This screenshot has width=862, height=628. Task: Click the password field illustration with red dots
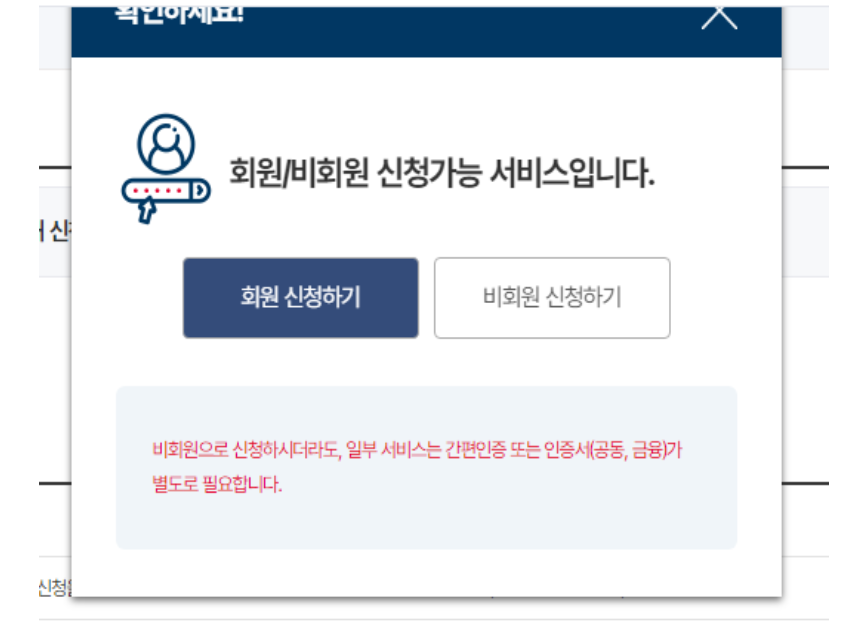click(166, 191)
